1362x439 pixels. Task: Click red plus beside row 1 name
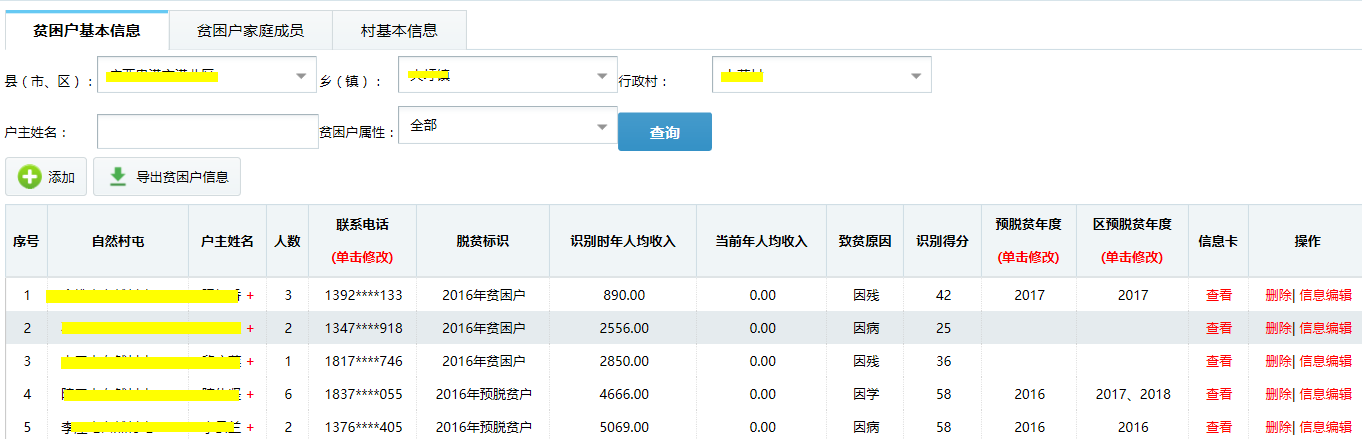(x=250, y=296)
